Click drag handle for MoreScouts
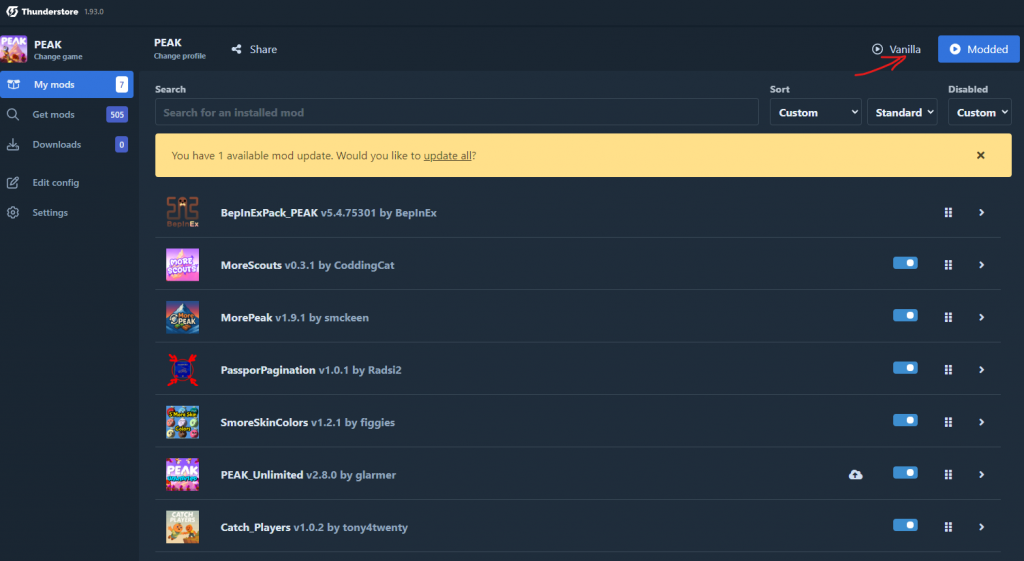Image resolution: width=1024 pixels, height=561 pixels. click(x=948, y=264)
